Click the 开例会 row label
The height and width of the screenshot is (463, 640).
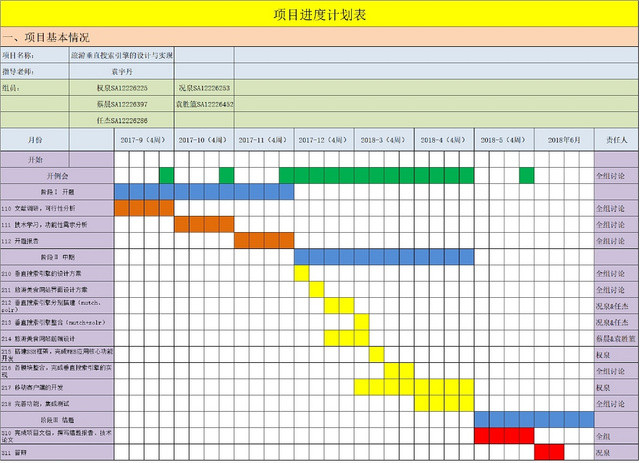click(57, 175)
